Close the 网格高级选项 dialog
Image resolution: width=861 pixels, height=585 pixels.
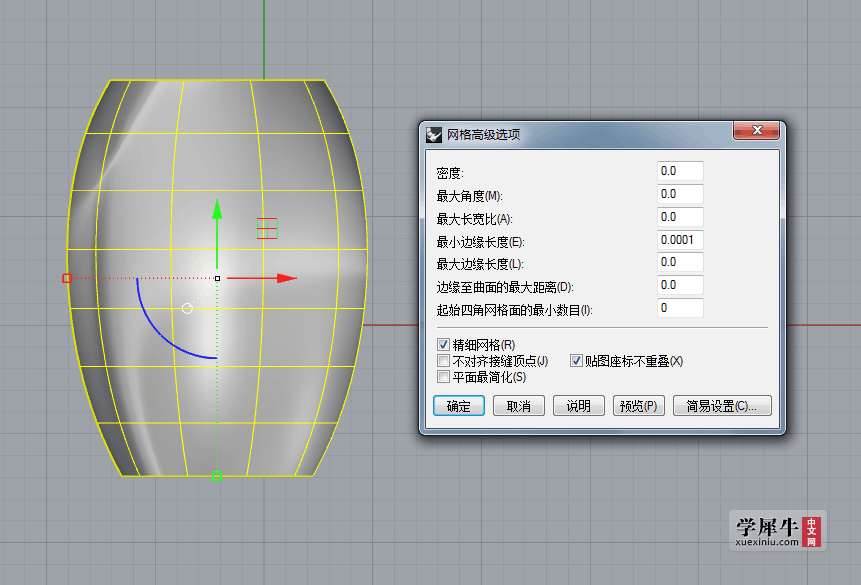click(x=757, y=130)
